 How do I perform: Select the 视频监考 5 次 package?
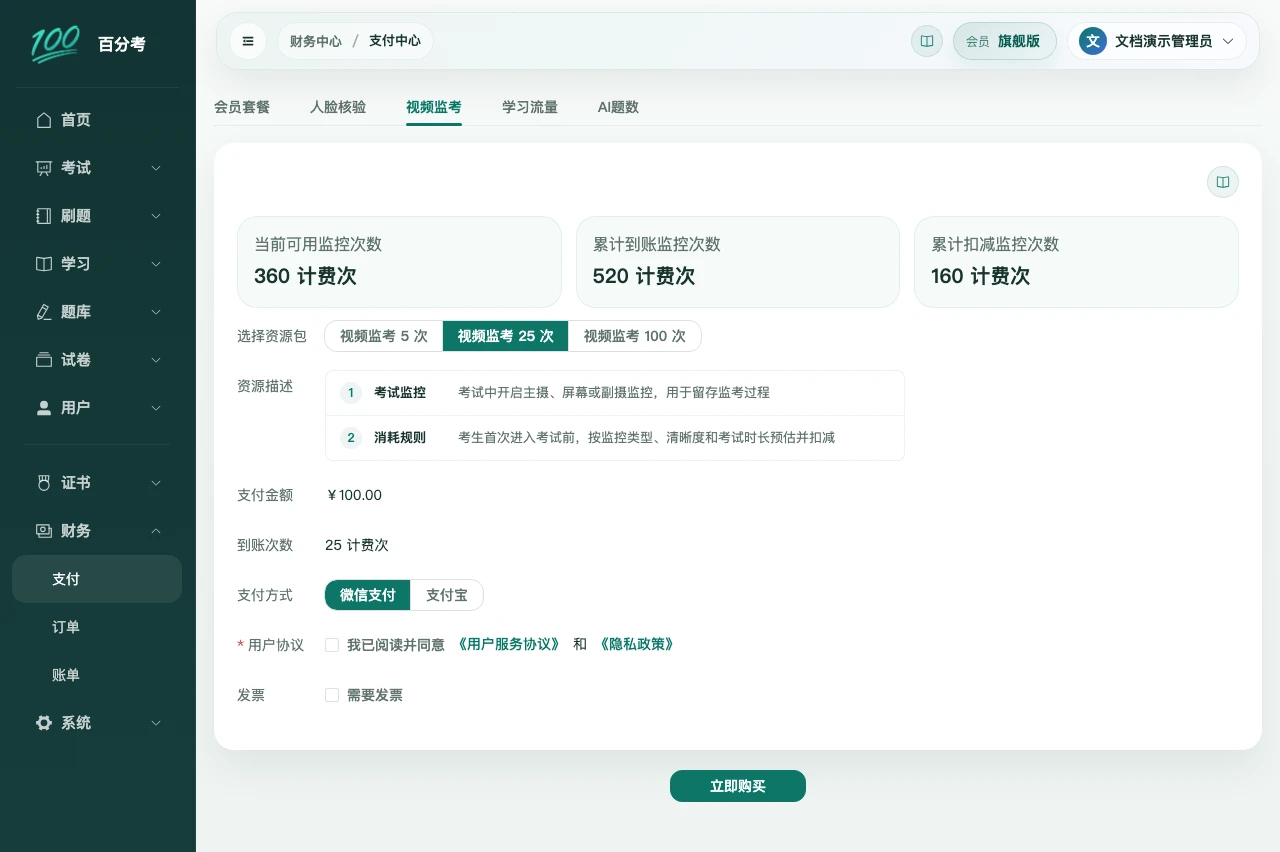click(384, 336)
